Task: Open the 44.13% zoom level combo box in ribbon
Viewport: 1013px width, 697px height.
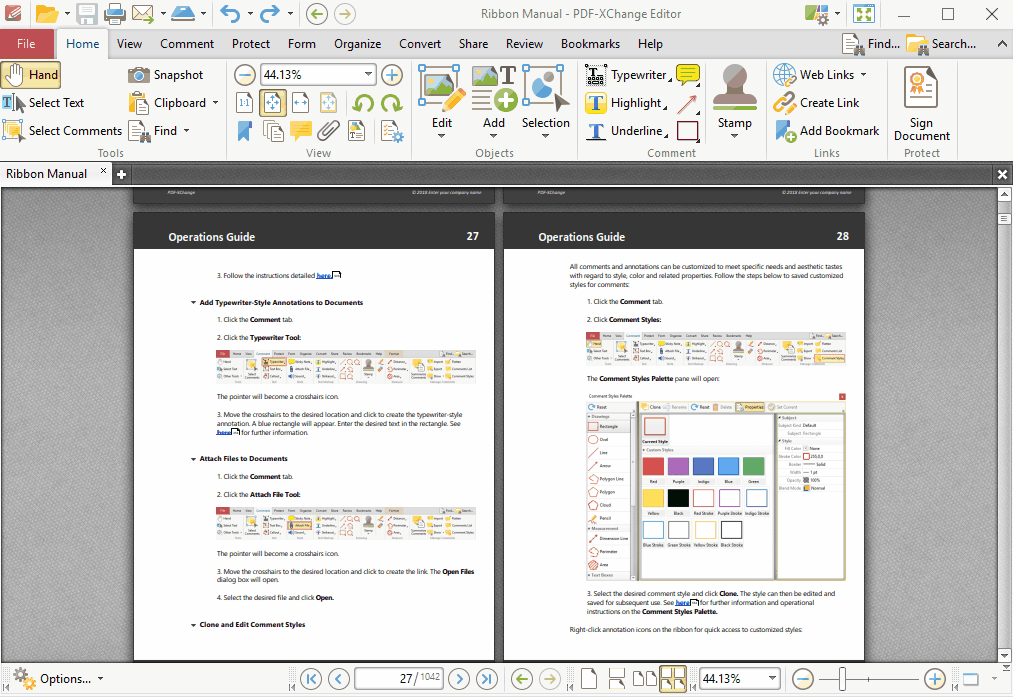Action: pos(317,75)
